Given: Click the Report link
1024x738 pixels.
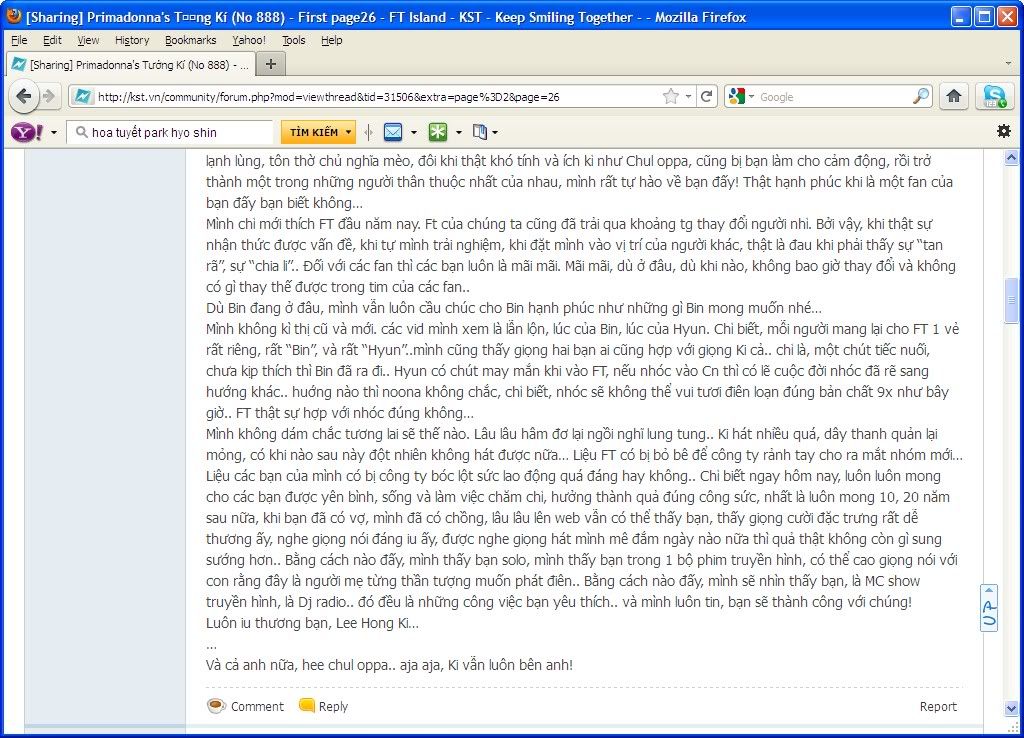Looking at the screenshot, I should pos(938,706).
